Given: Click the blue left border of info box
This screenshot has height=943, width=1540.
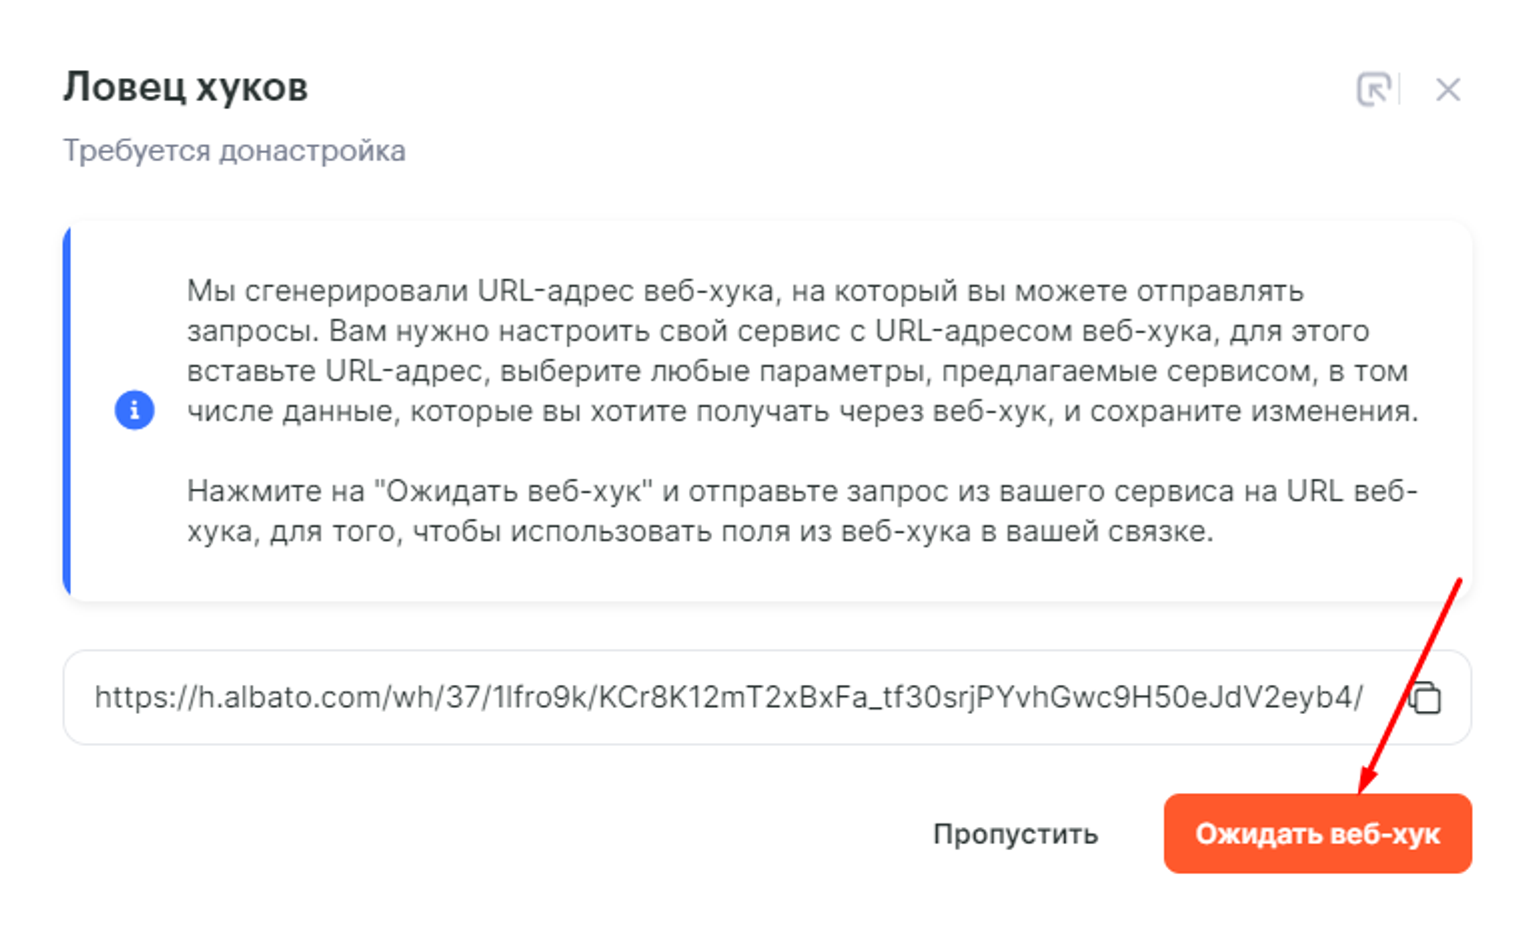Looking at the screenshot, I should tap(67, 410).
